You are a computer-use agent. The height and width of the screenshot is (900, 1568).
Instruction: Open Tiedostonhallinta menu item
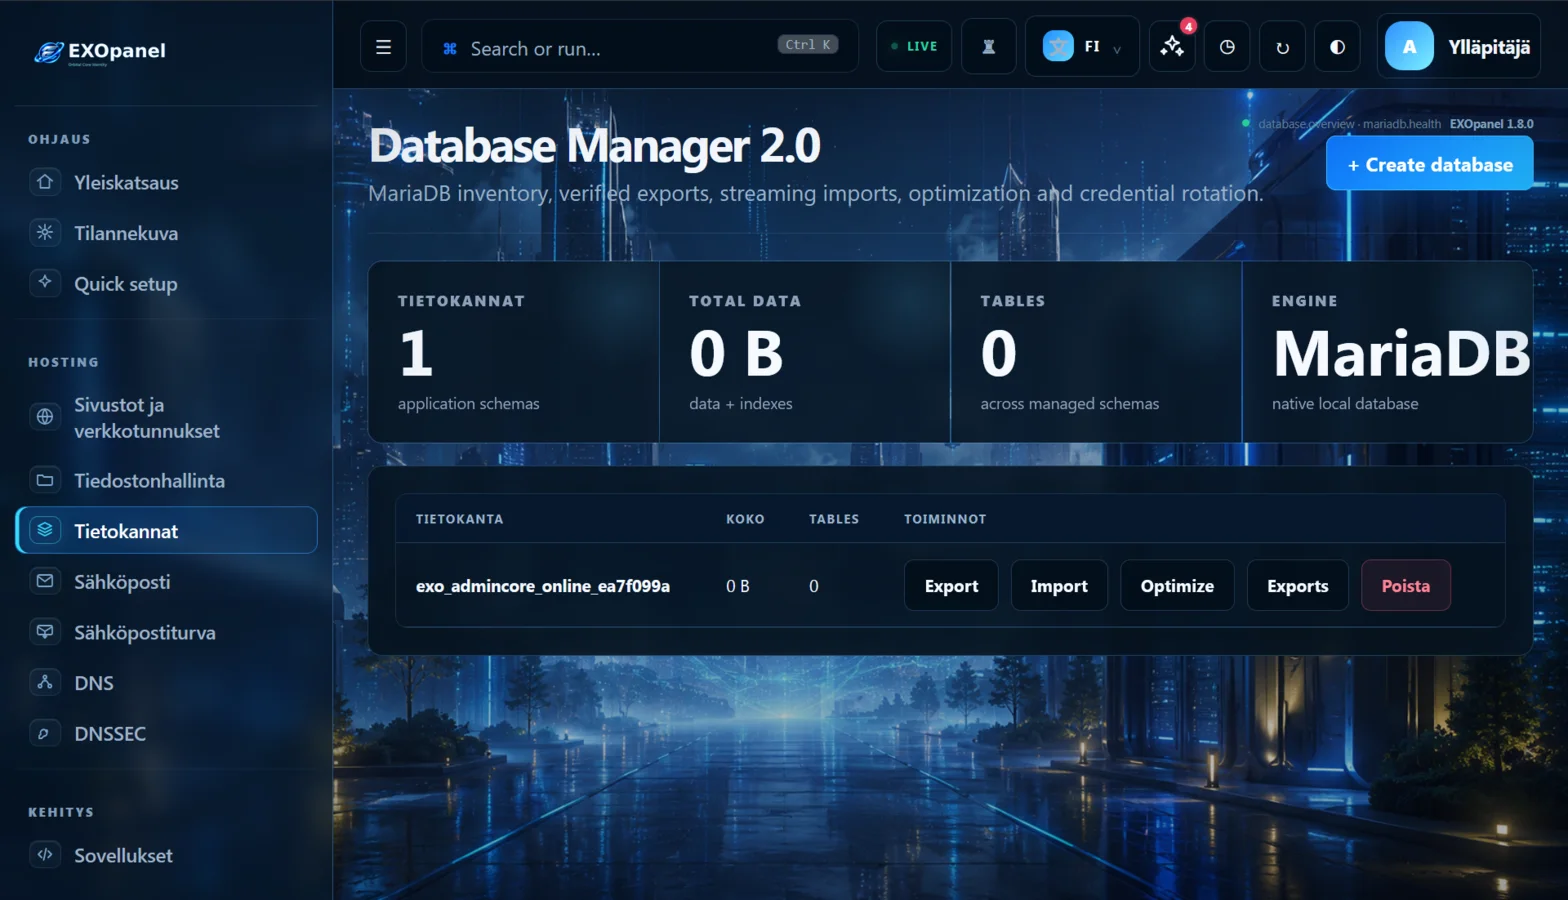coord(166,480)
